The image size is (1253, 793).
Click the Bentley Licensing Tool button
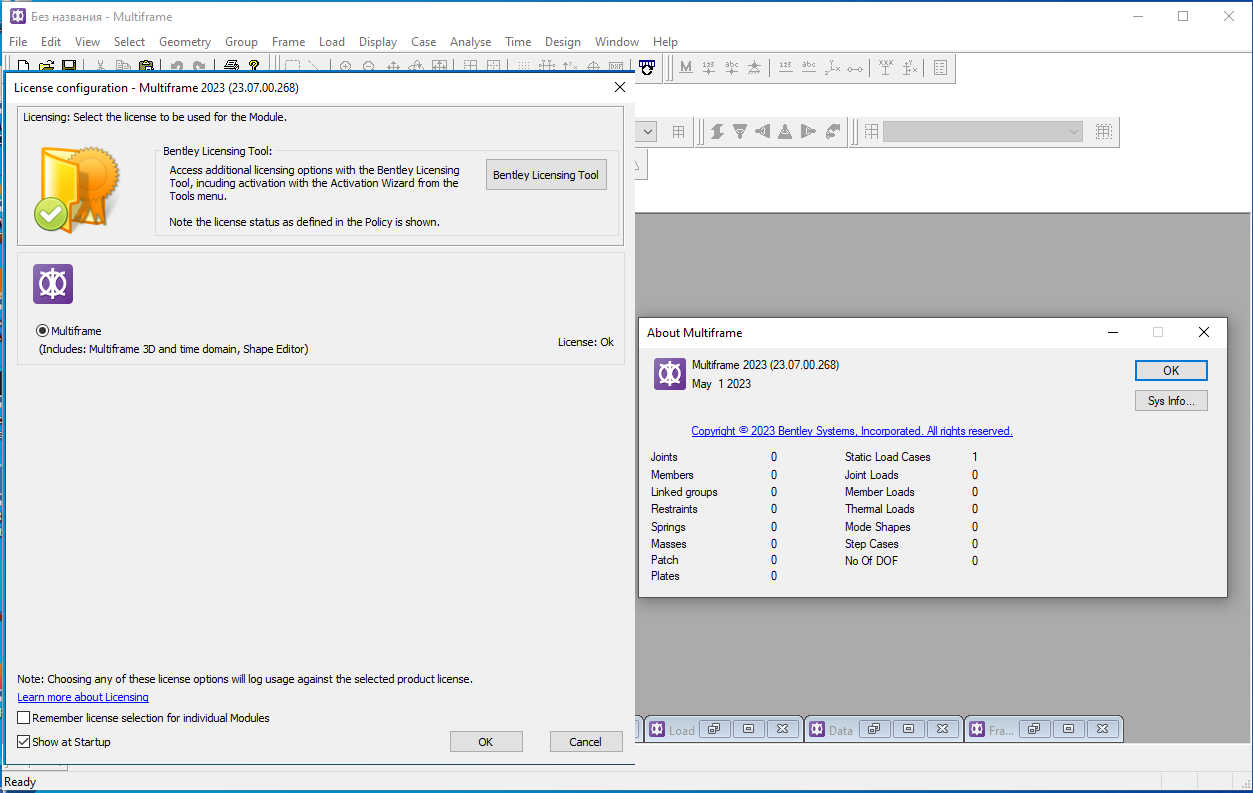(x=546, y=175)
